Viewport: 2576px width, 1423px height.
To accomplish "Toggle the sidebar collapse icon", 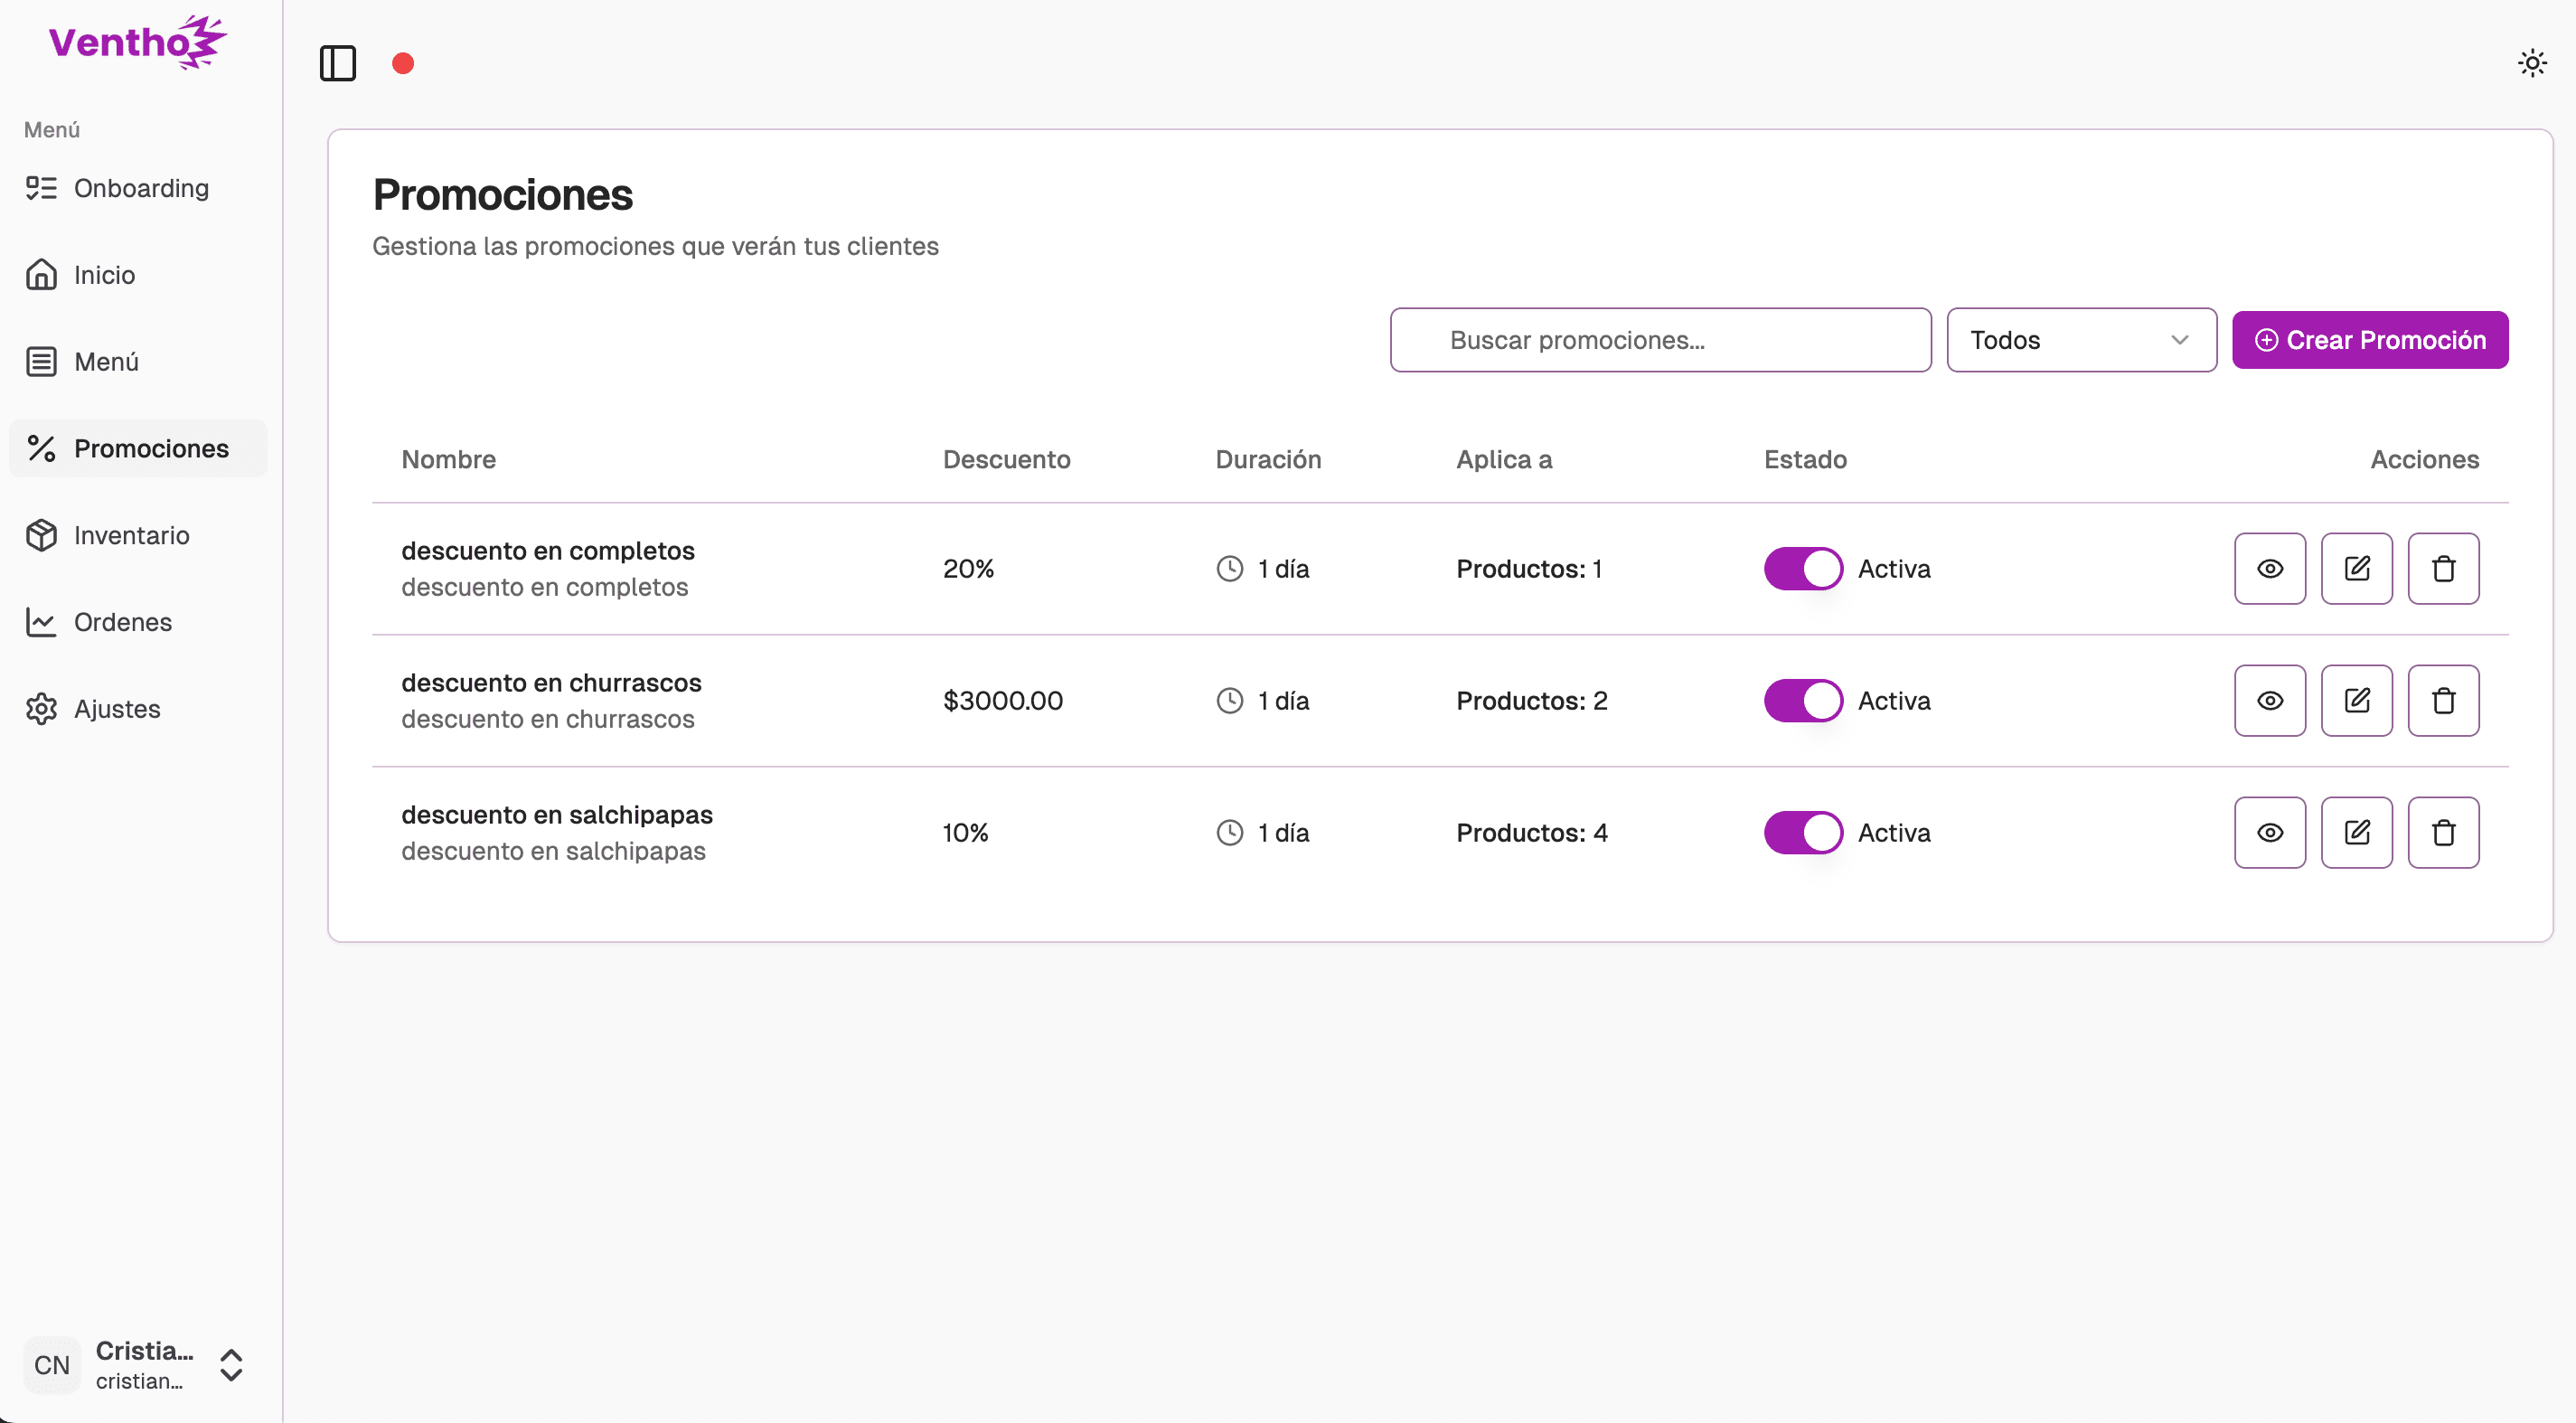I will tap(337, 63).
